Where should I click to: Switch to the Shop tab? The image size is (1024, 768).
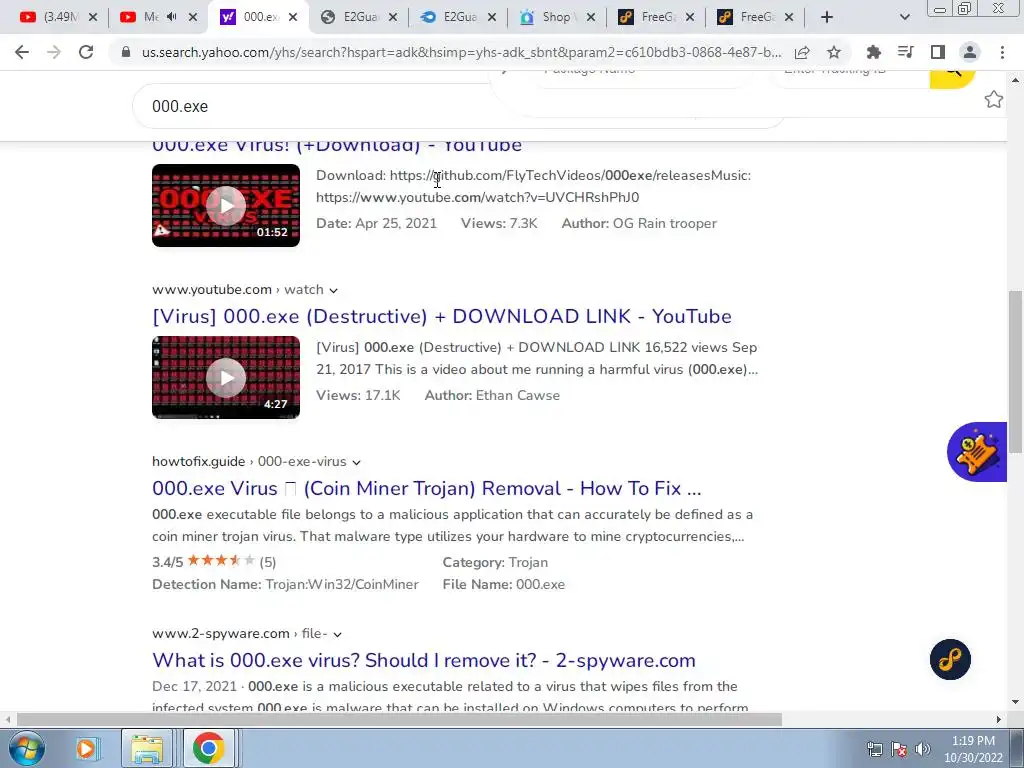point(558,17)
